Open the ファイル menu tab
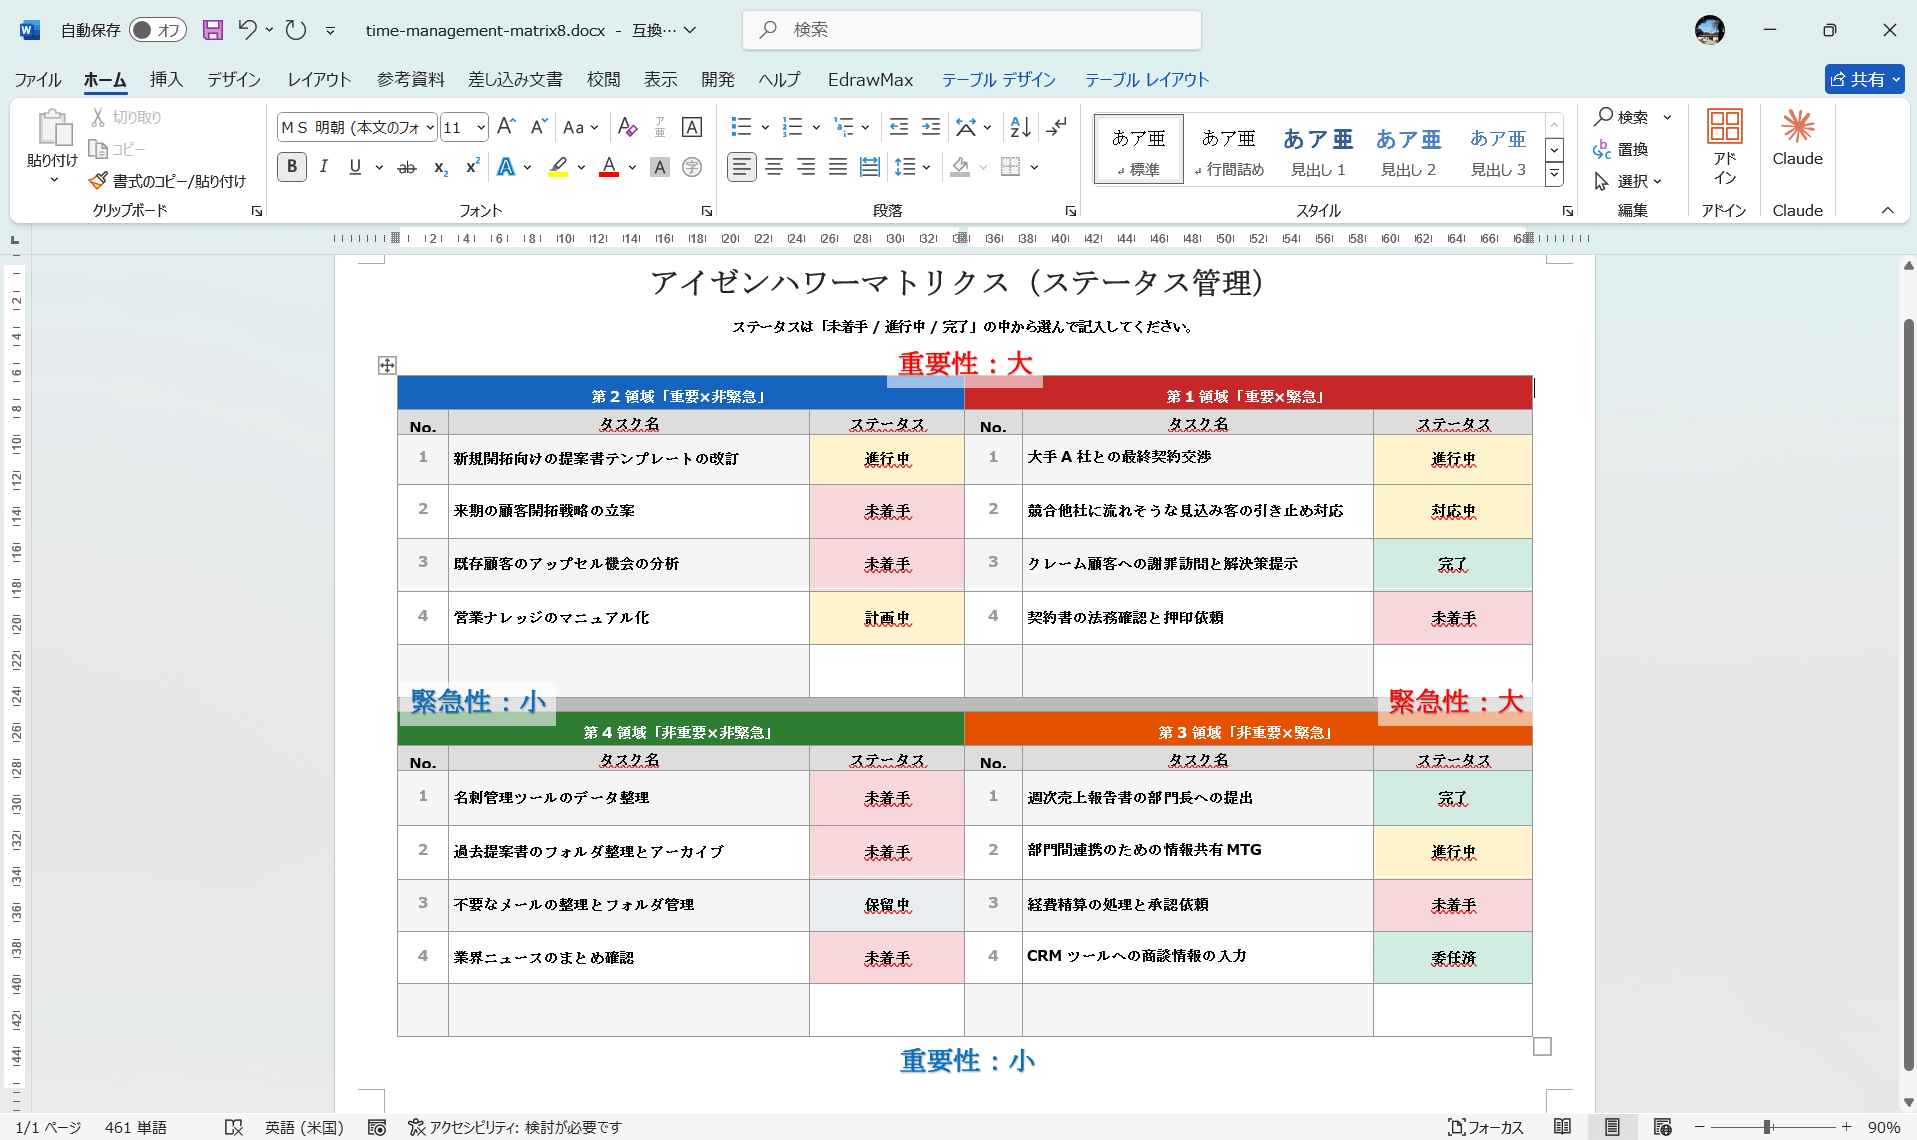 pyautogui.click(x=38, y=79)
